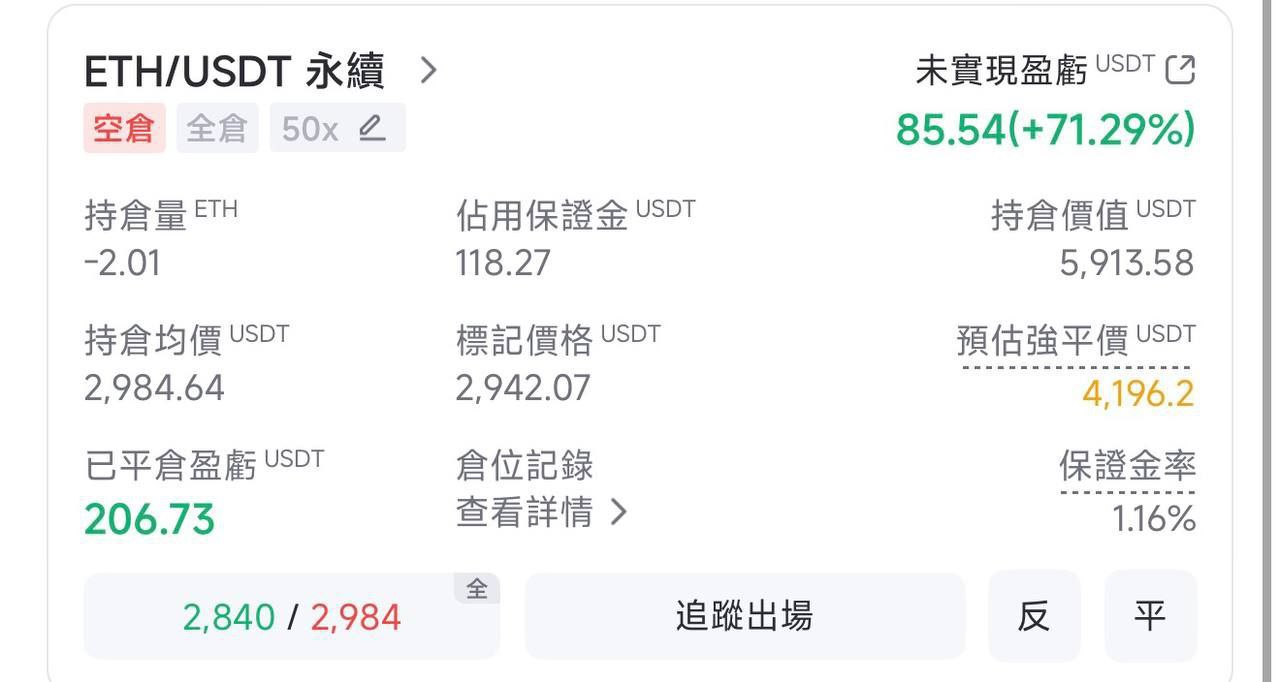The height and width of the screenshot is (682, 1280).
Task: Click the share icon beside 未實現盈虧
Action: point(1180,70)
